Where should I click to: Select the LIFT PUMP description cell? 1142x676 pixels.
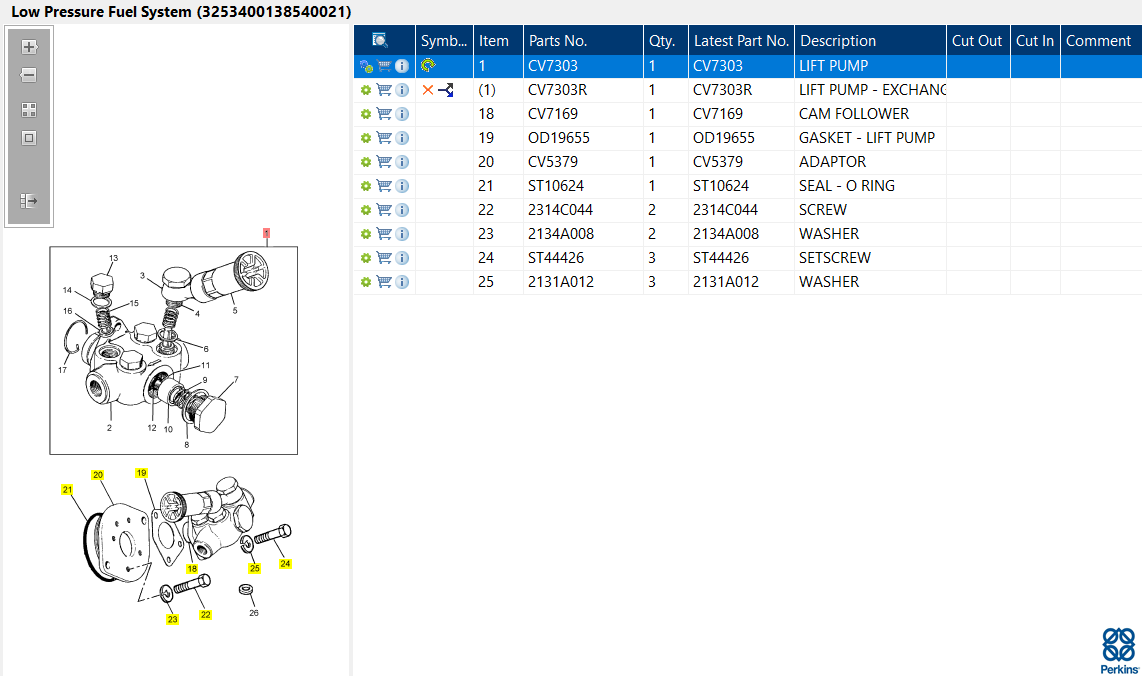(x=870, y=66)
